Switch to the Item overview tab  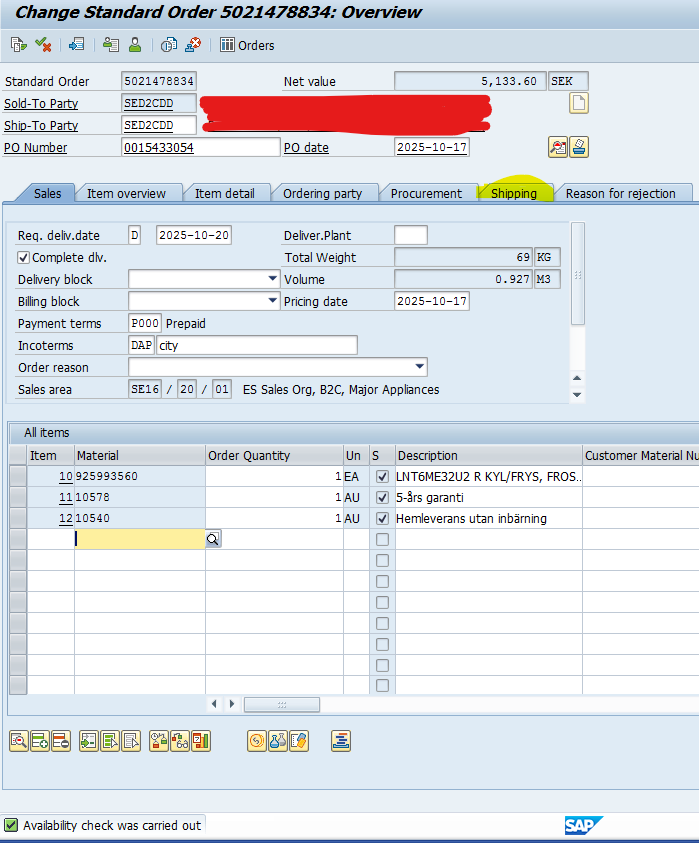(x=126, y=194)
